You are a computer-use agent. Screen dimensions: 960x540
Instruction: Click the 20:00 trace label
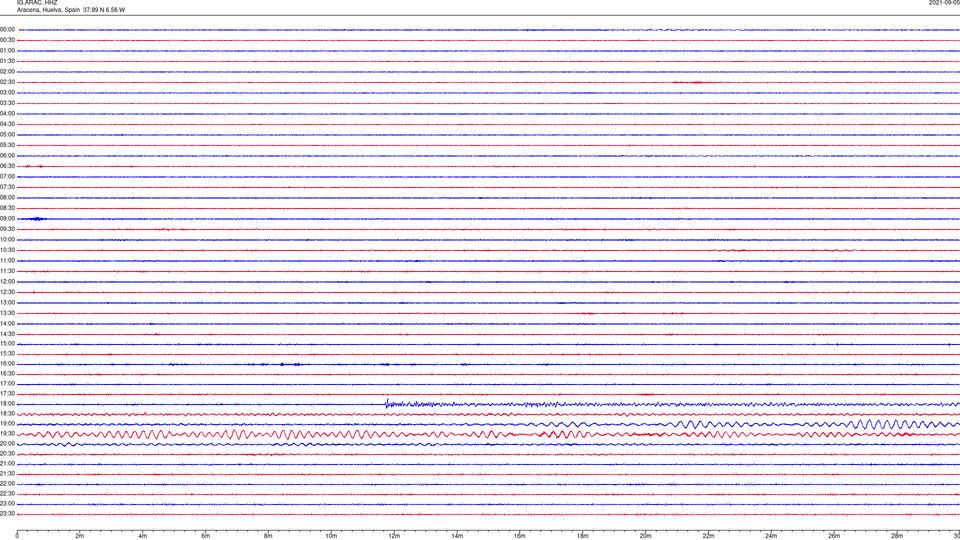pos(7,444)
